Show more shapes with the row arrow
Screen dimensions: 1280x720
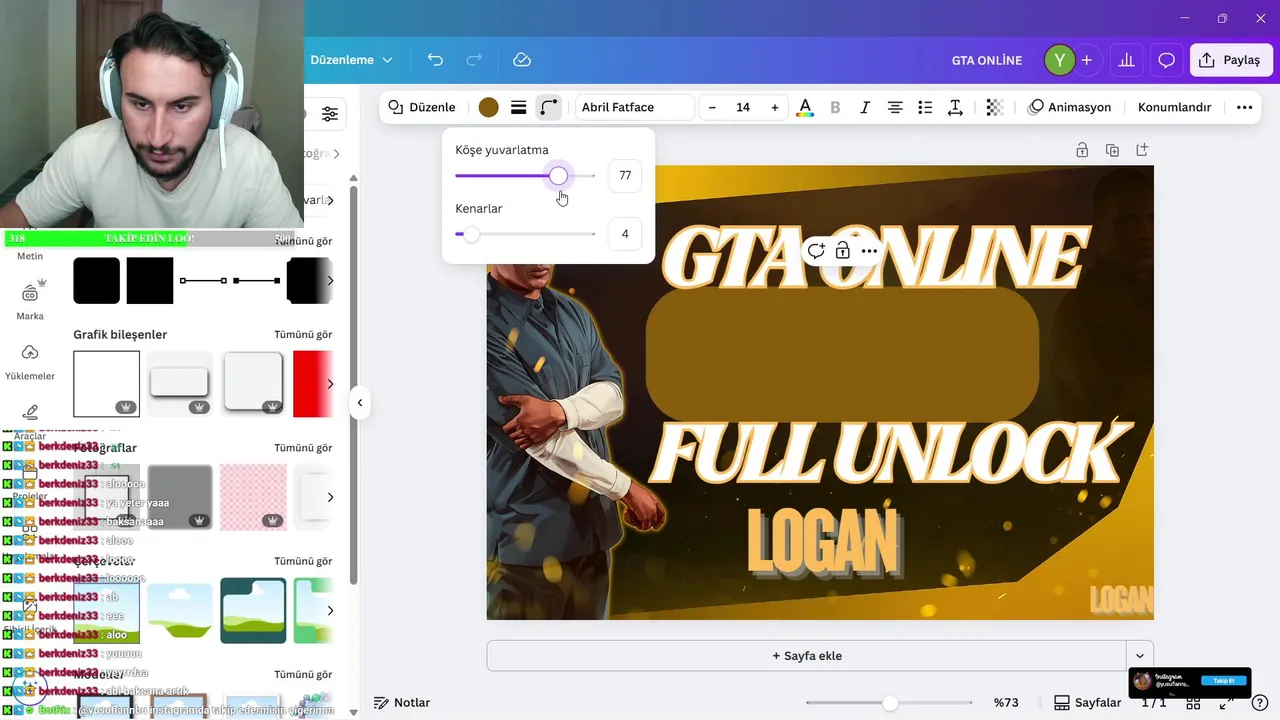(x=329, y=281)
